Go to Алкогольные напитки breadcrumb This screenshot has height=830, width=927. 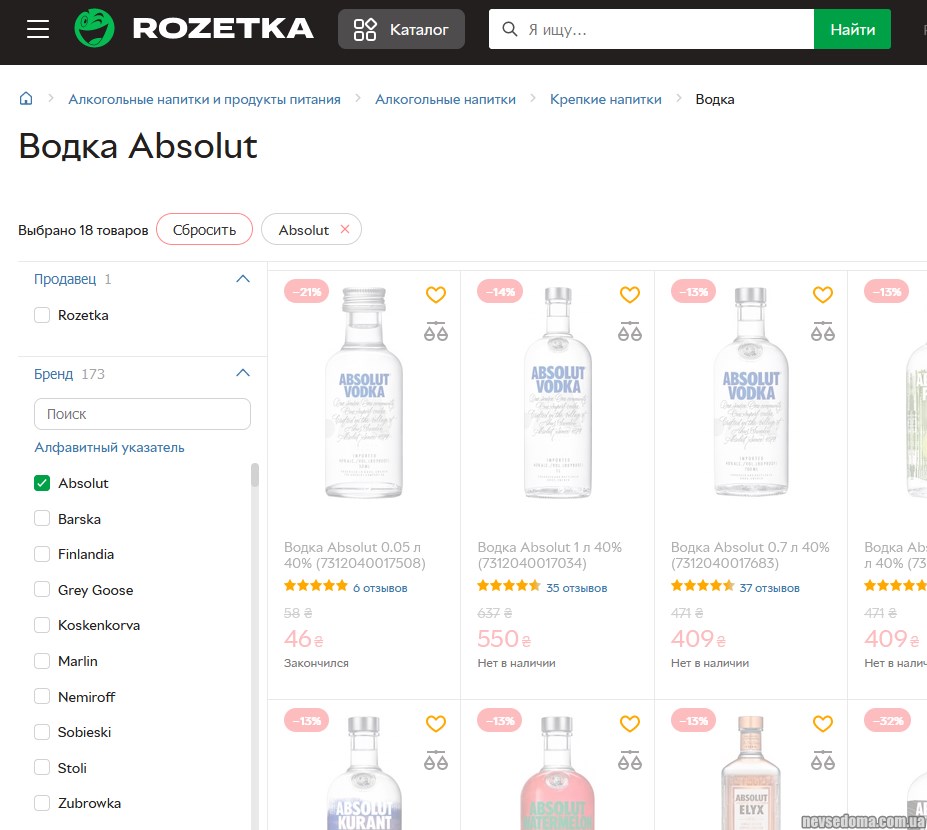445,99
